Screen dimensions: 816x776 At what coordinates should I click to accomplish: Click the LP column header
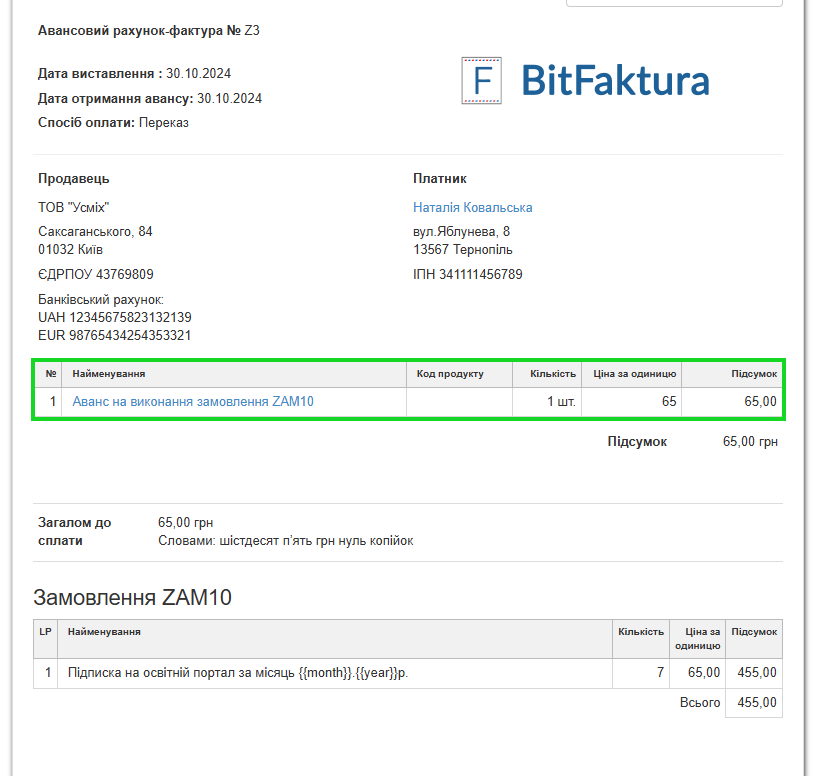point(45,632)
